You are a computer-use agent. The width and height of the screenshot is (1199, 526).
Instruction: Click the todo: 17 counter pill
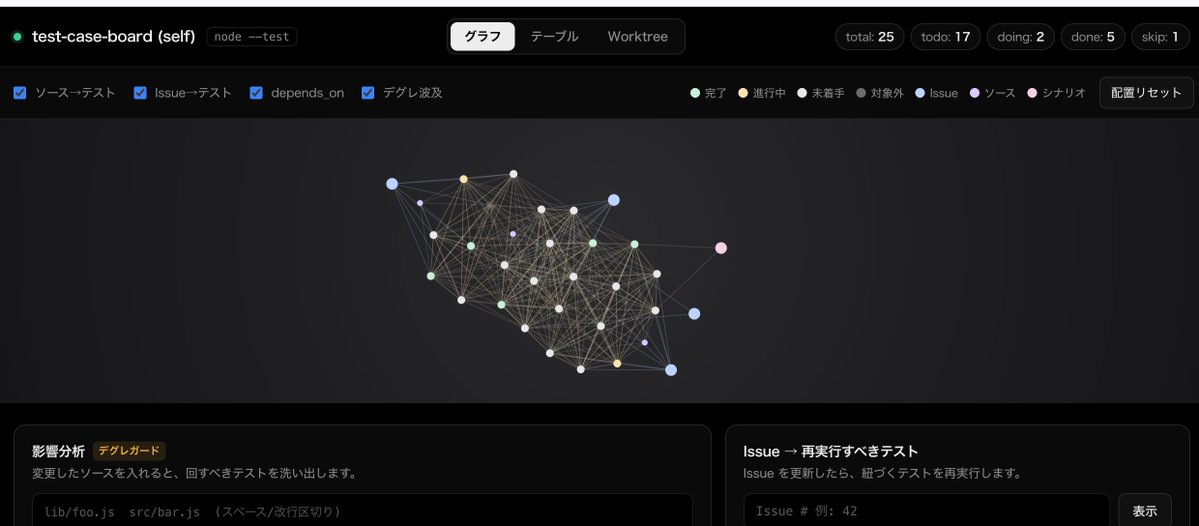945,37
